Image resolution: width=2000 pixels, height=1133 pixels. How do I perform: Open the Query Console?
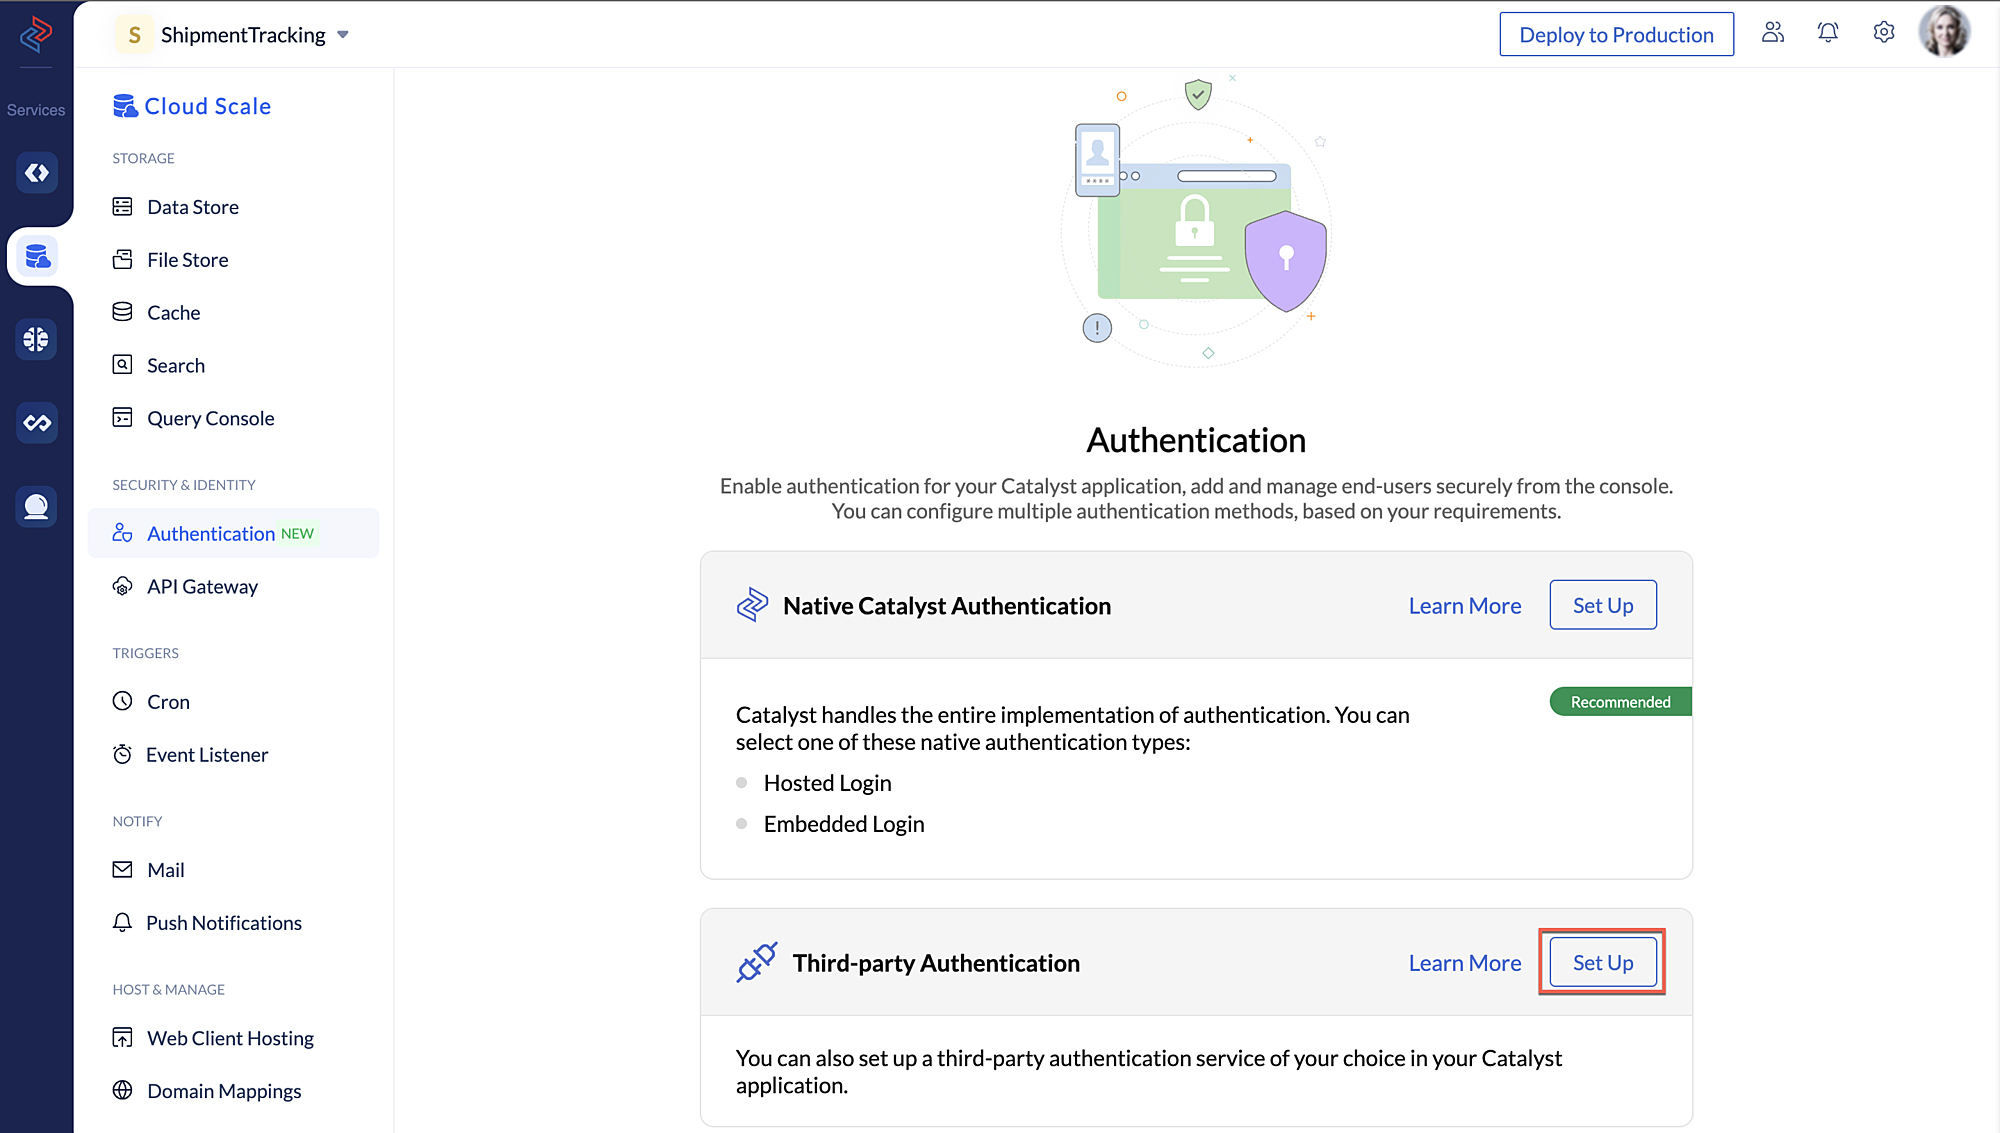point(210,418)
